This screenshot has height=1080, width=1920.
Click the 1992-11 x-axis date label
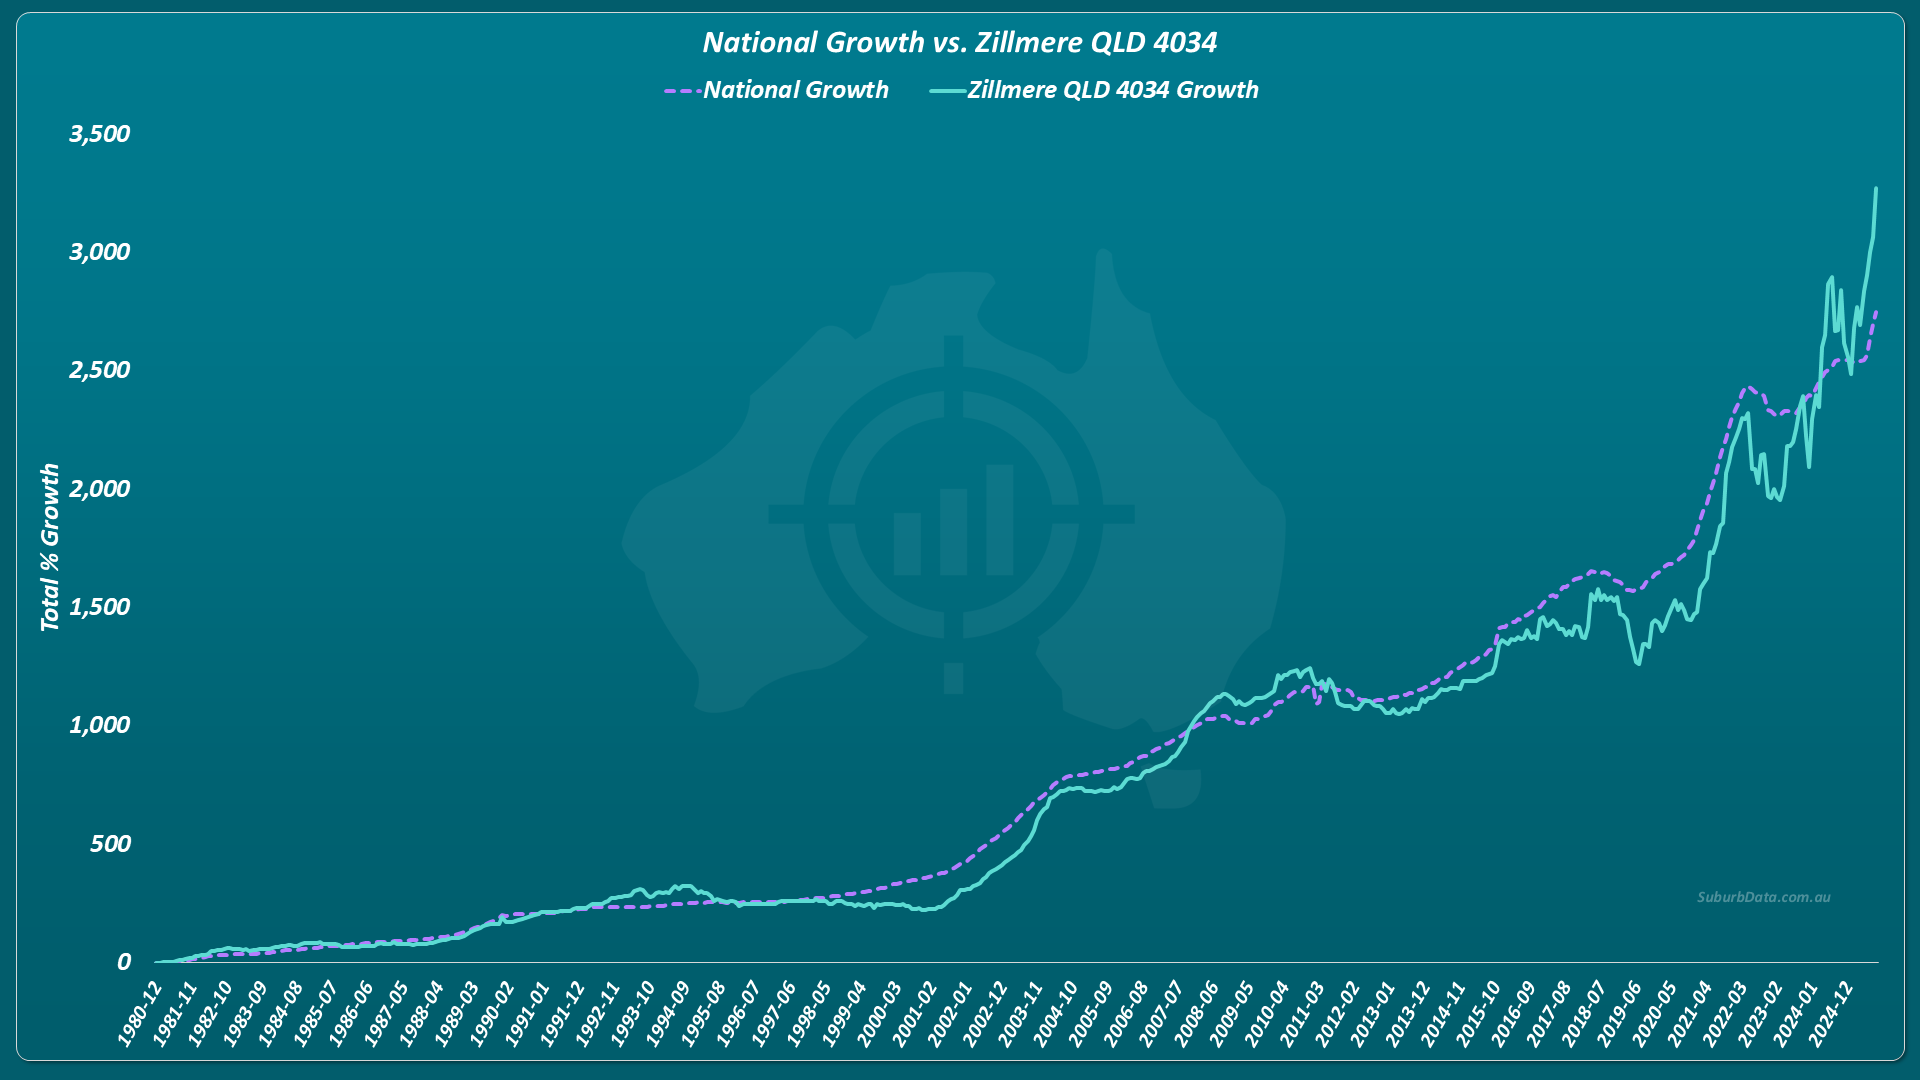tap(596, 1013)
